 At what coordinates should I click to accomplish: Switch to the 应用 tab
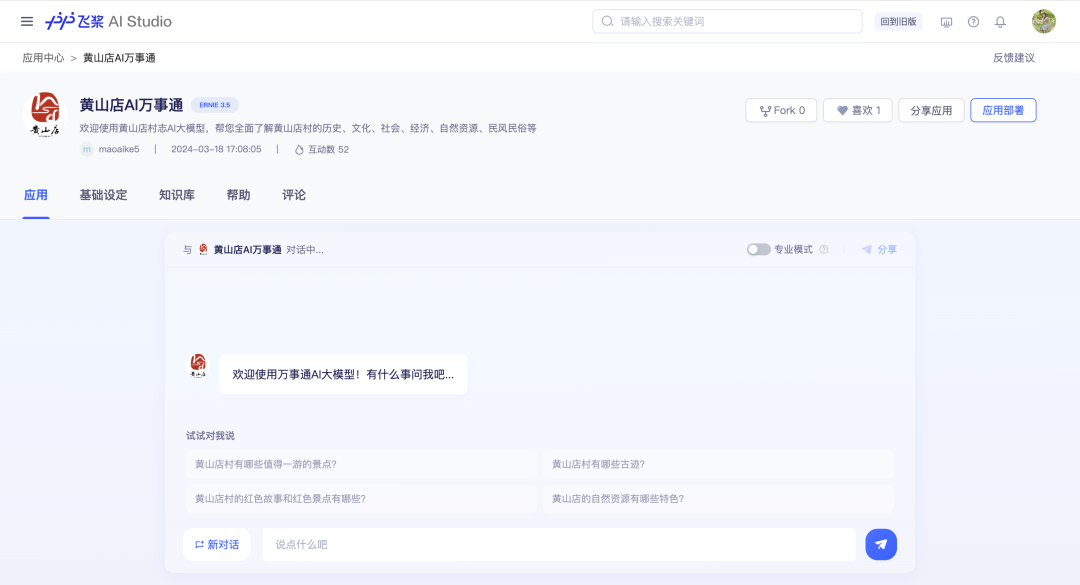tap(36, 195)
